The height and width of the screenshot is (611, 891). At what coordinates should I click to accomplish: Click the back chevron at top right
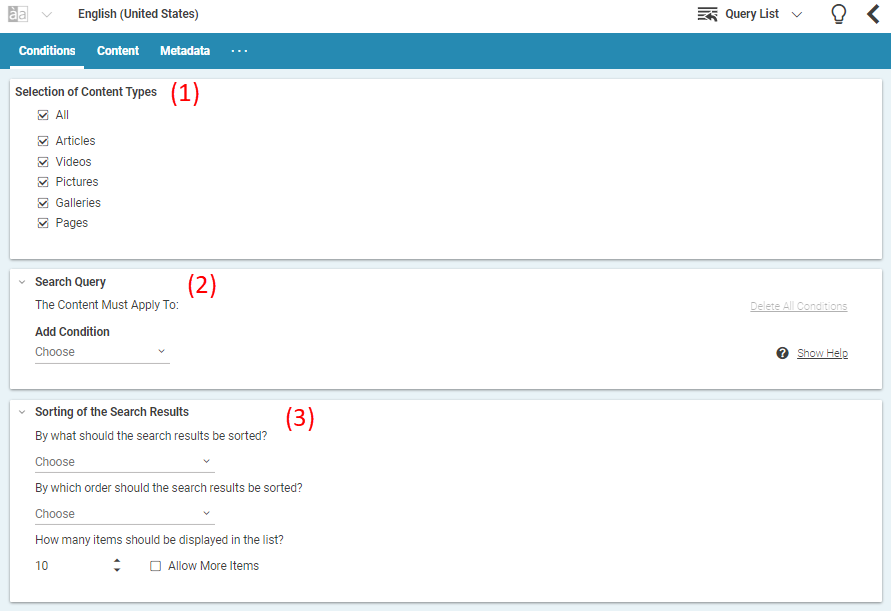pos(873,14)
